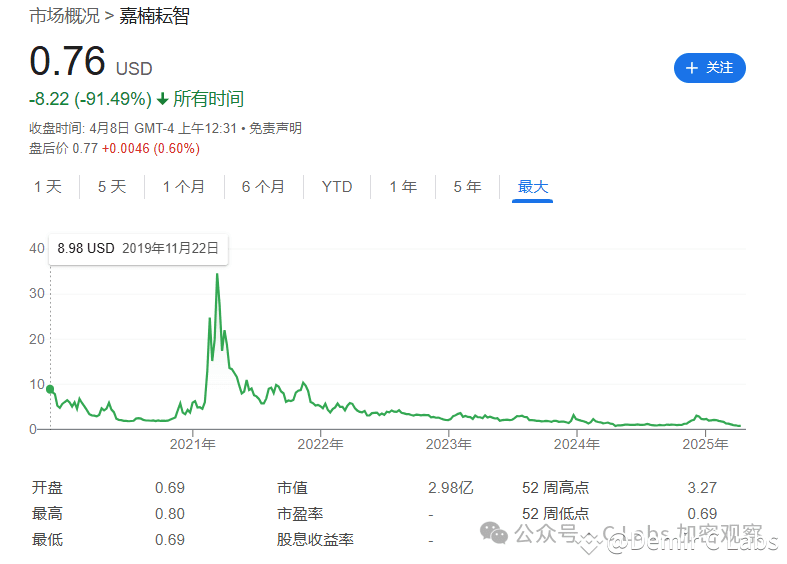
Task: Click the 最高 value 0.80
Action: 170,514
